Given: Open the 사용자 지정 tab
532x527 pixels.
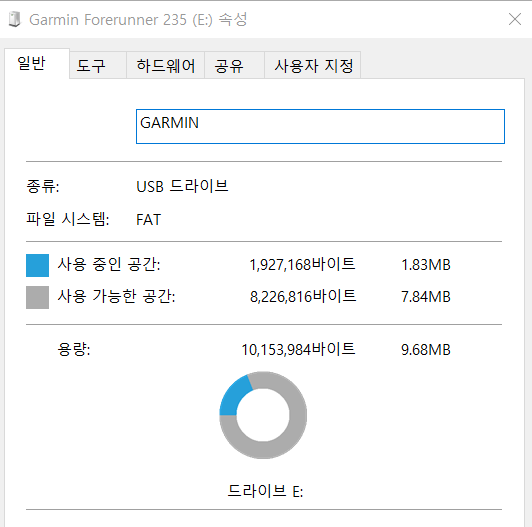Looking at the screenshot, I should click(x=312, y=65).
